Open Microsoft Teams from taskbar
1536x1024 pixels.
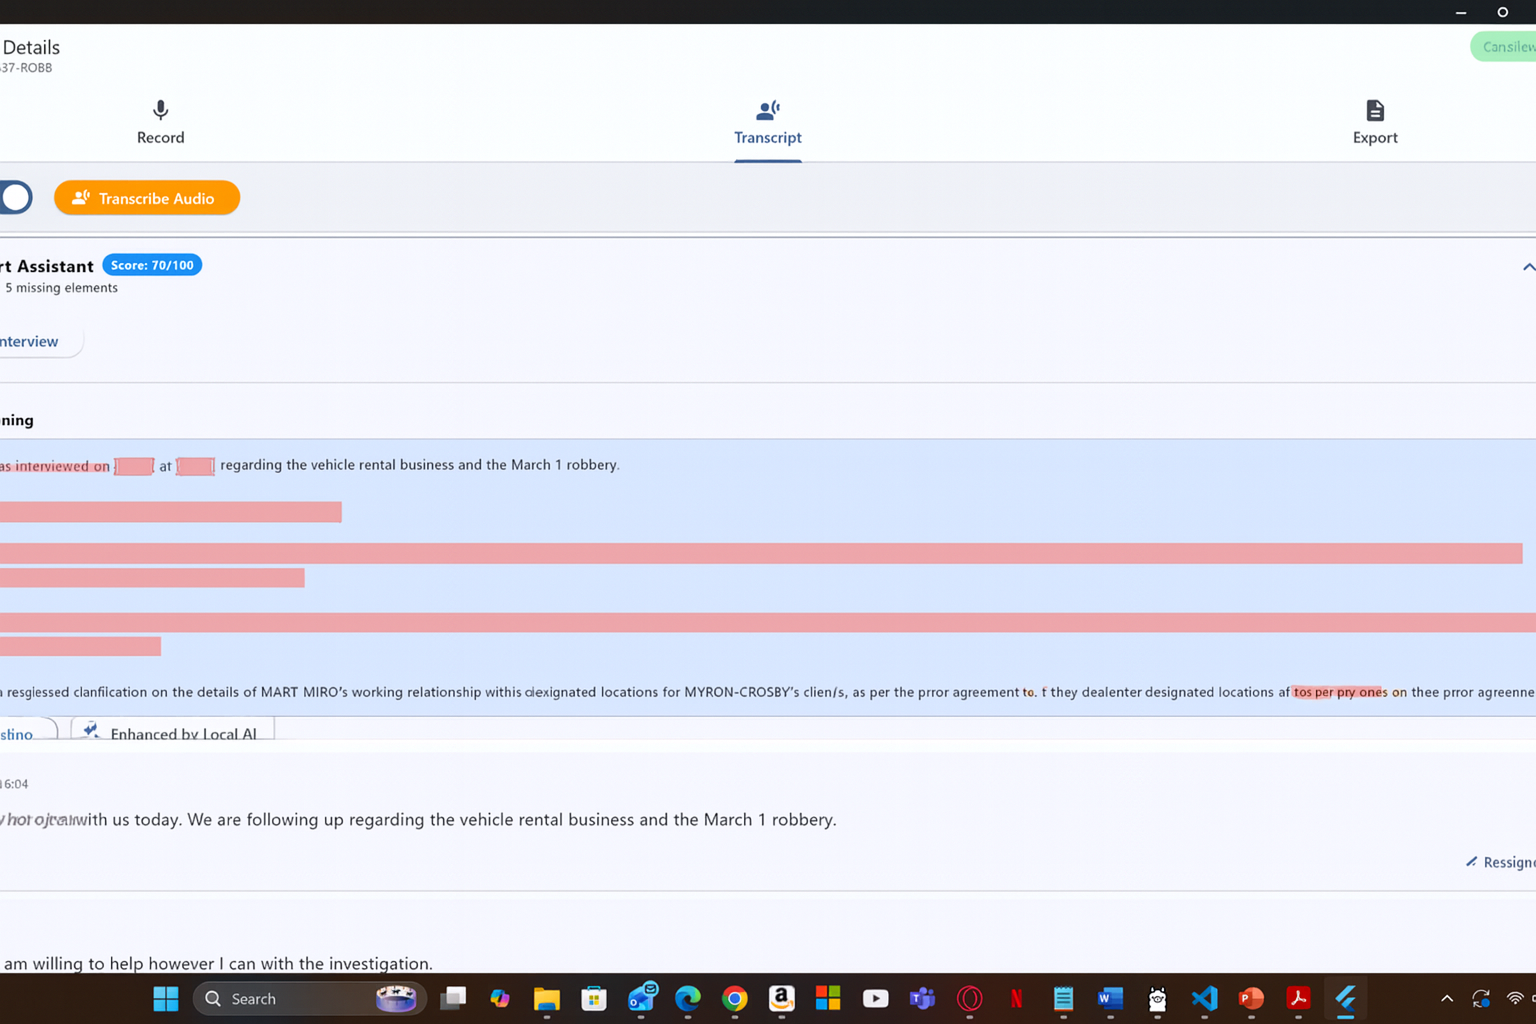tap(921, 998)
